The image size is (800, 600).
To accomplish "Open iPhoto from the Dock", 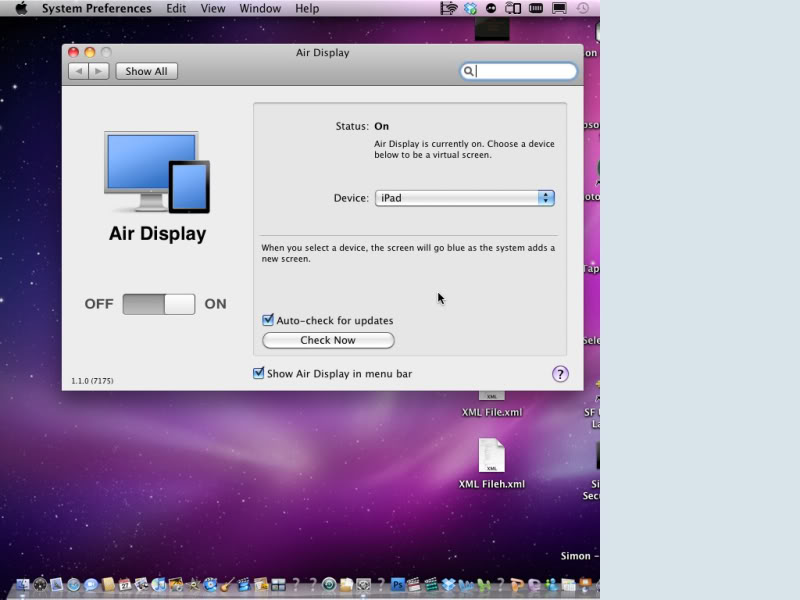I will click(176, 585).
